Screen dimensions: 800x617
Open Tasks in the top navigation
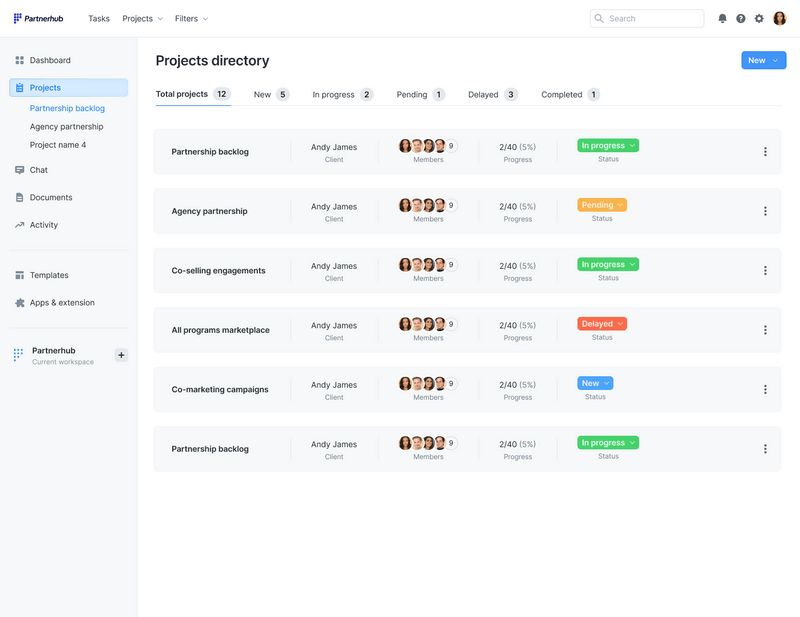pyautogui.click(x=99, y=19)
